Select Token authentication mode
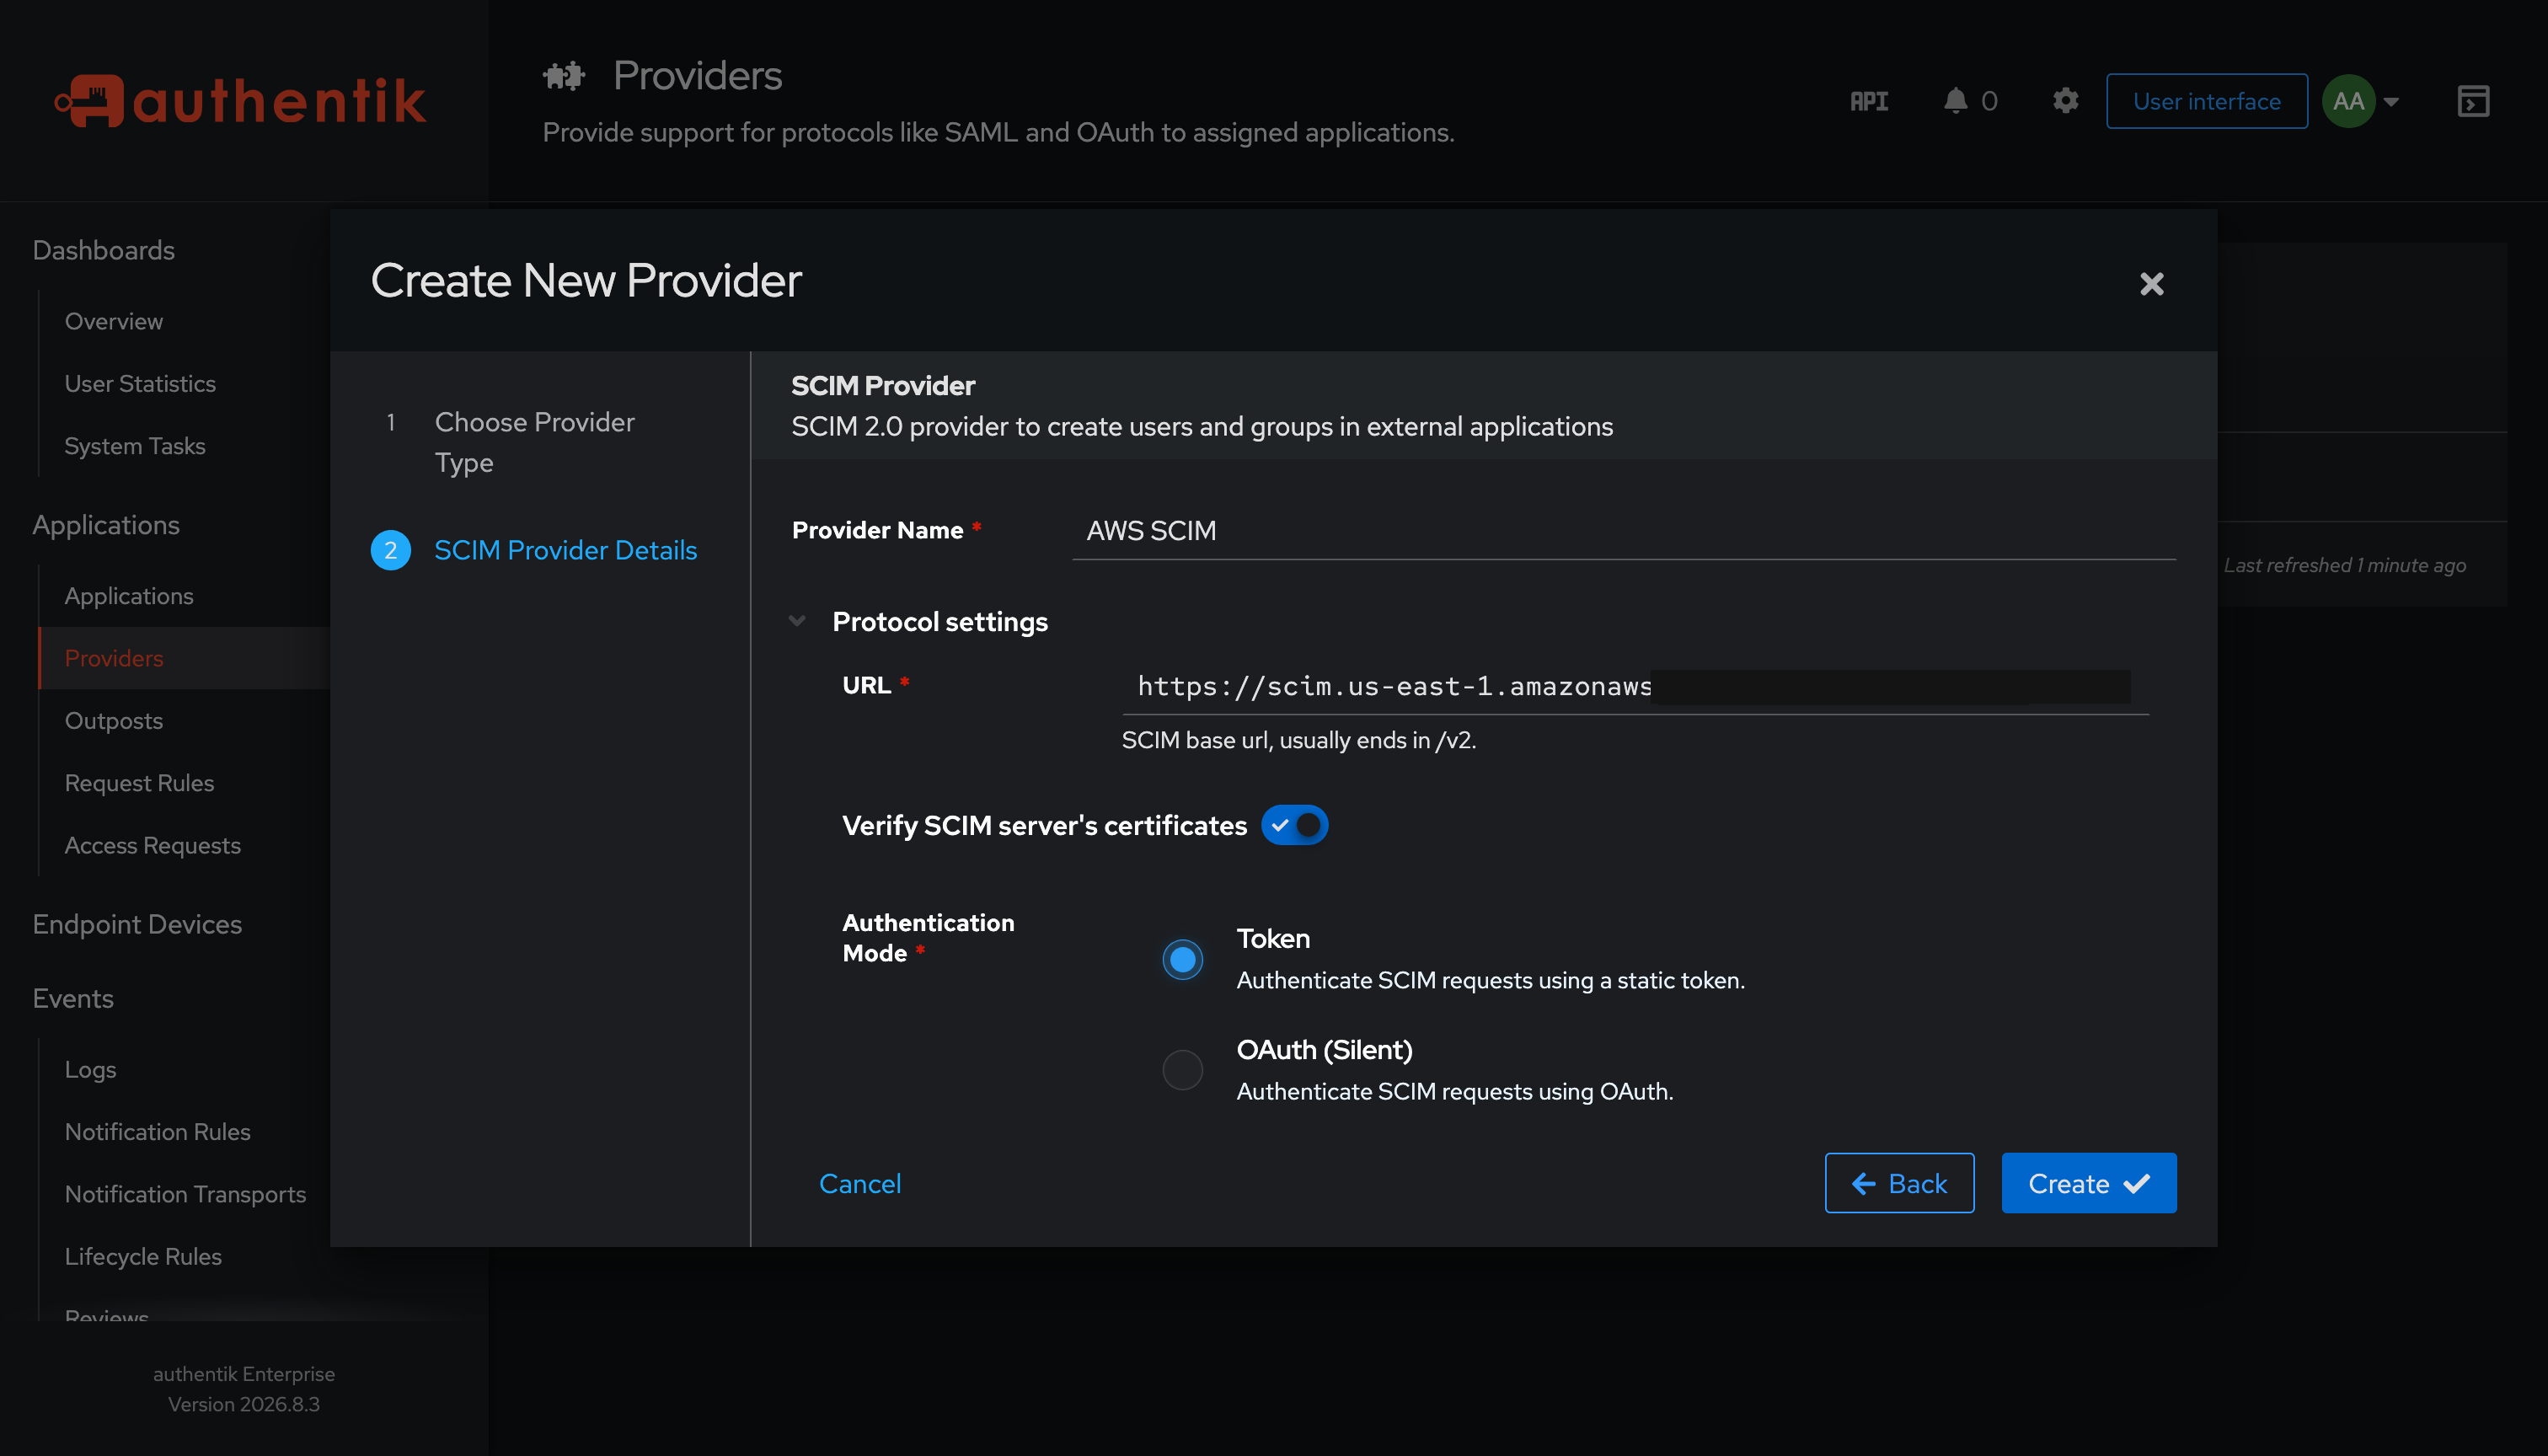 click(1182, 959)
